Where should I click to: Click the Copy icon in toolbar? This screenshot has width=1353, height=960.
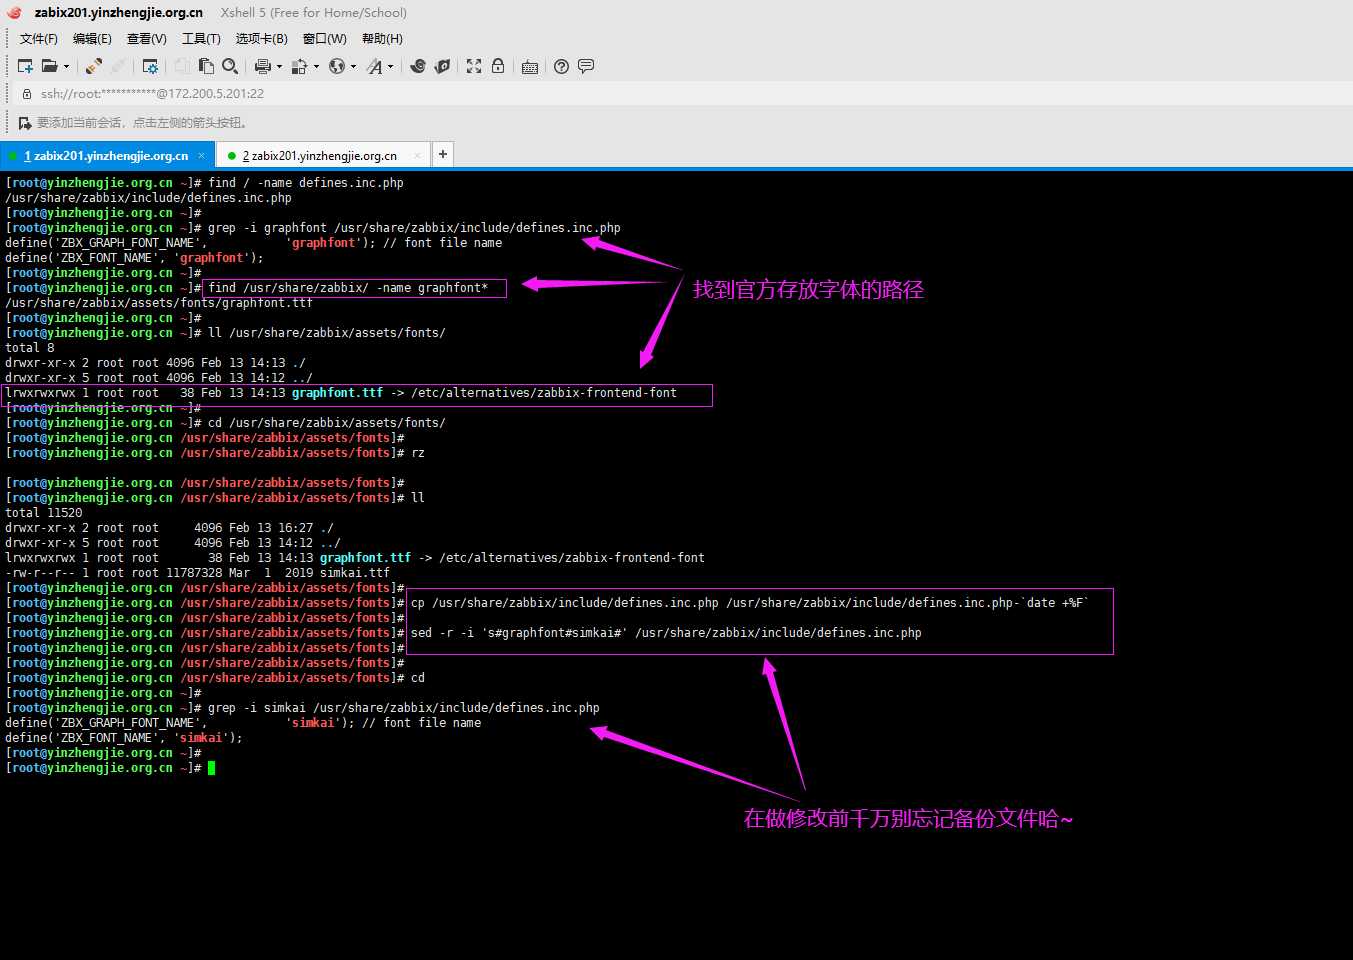(182, 66)
